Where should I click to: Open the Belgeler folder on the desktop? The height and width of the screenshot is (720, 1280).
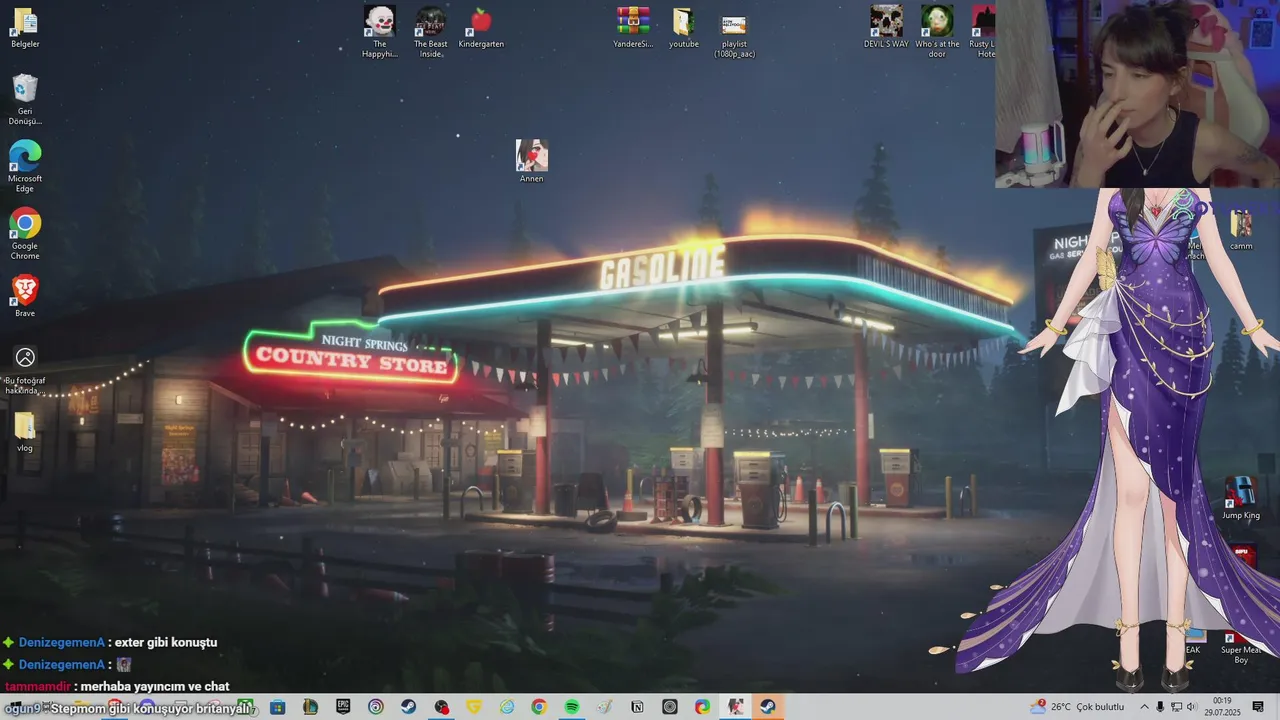click(25, 28)
